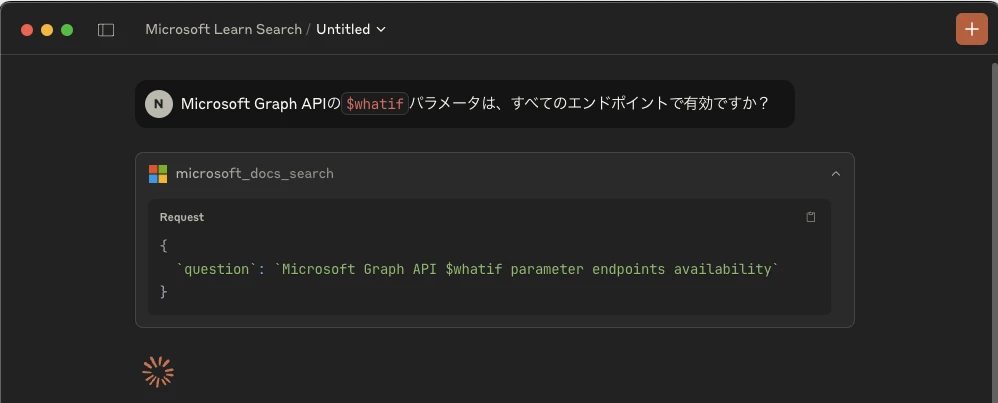
Task: Click the red close window button
Action: (x=27, y=30)
